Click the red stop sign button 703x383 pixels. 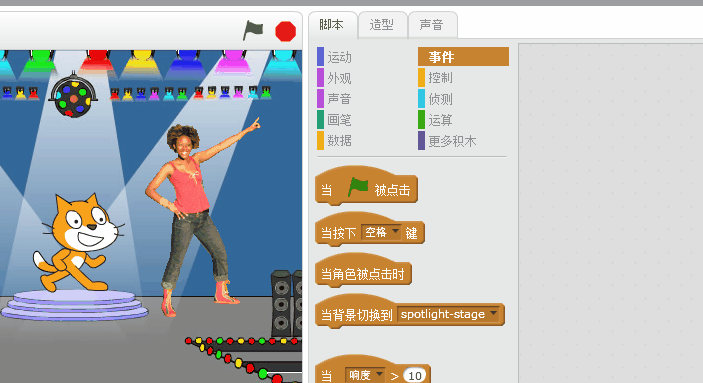pos(286,31)
